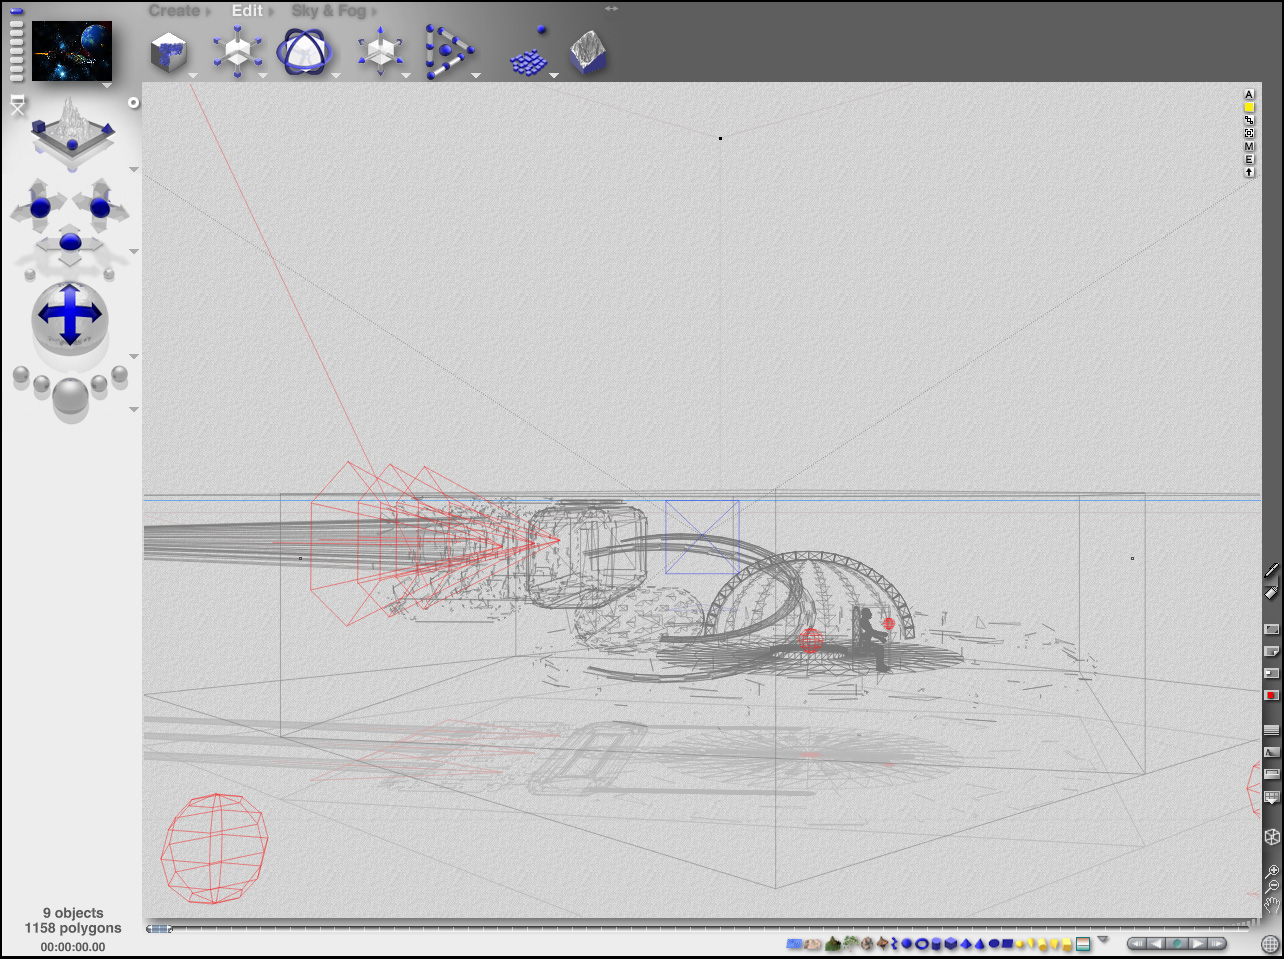The image size is (1284, 959).
Task: Click the Materials editor cube icon
Action: click(168, 52)
